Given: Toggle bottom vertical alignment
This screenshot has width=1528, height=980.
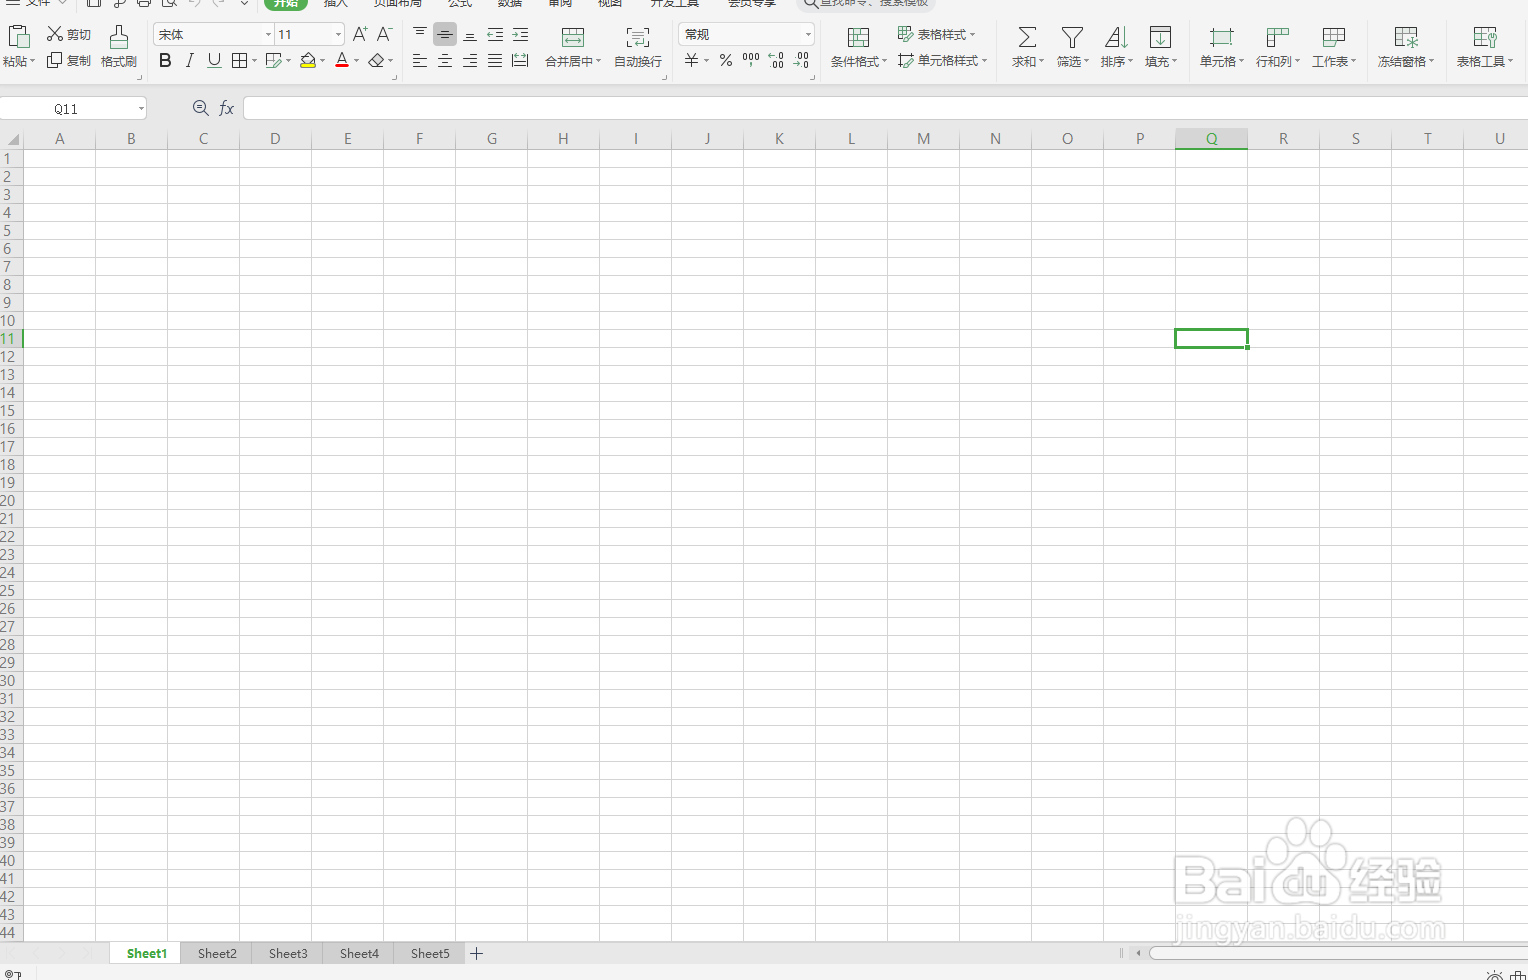Looking at the screenshot, I should [x=470, y=34].
